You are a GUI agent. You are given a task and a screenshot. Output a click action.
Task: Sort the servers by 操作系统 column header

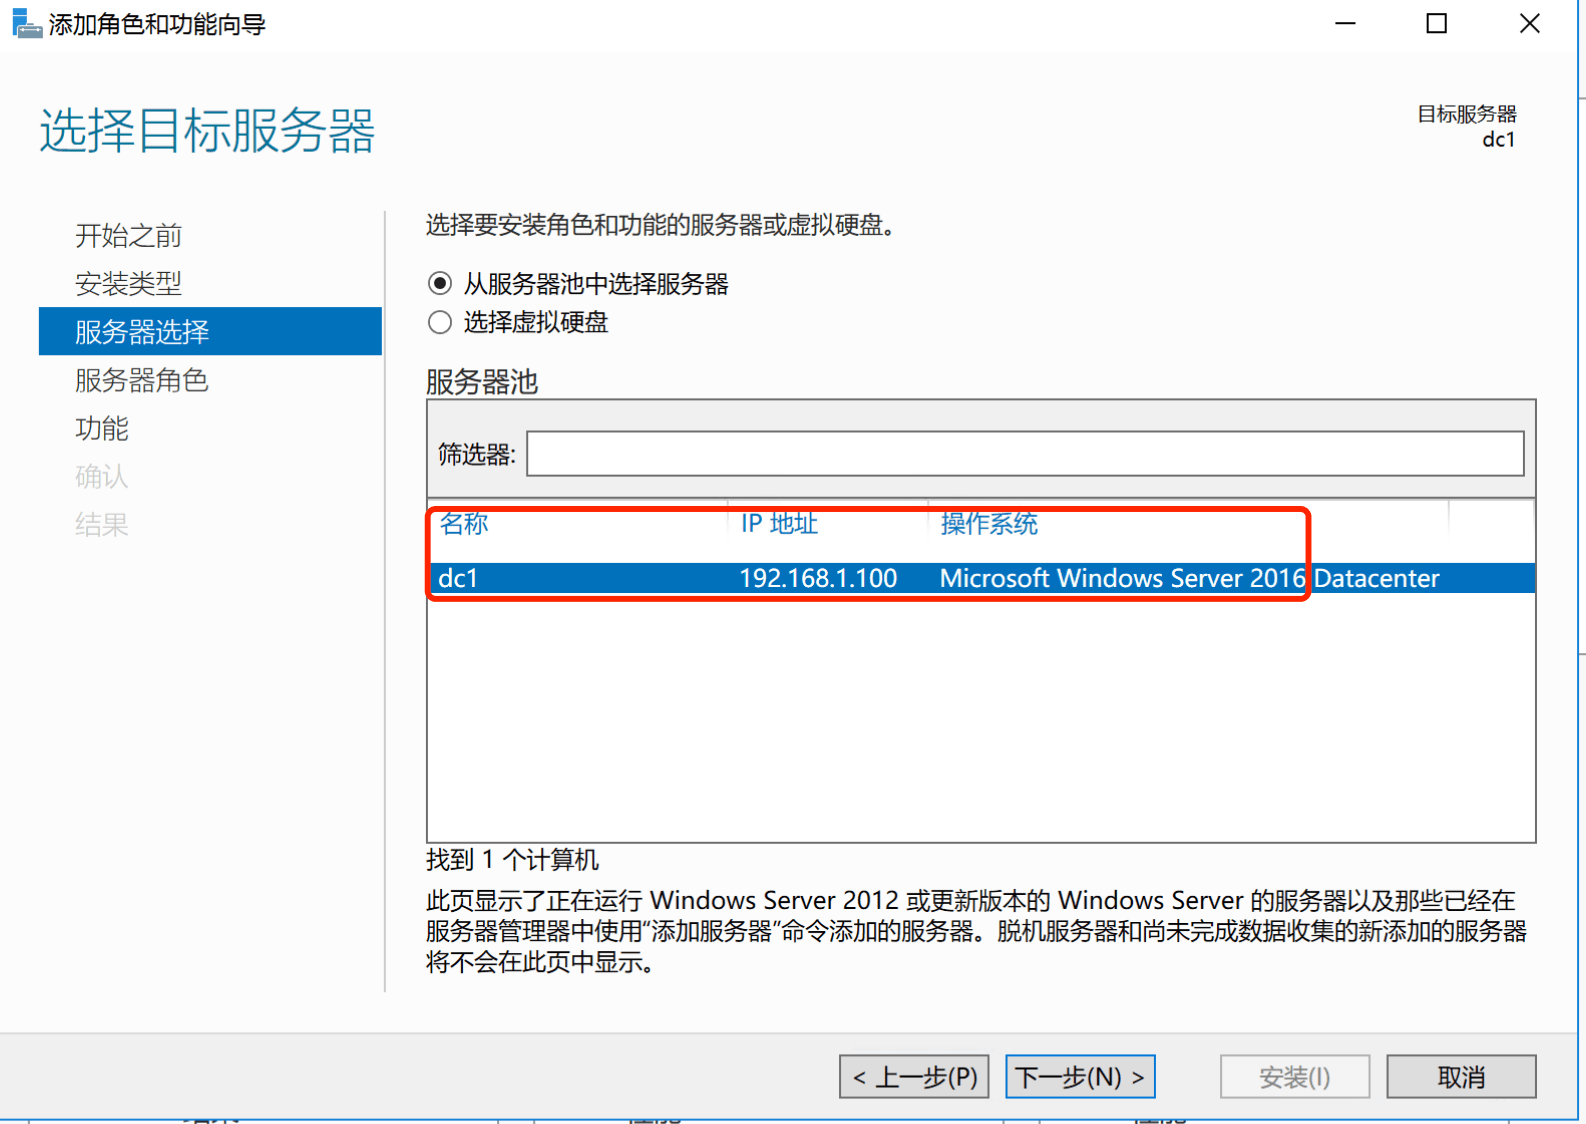[x=989, y=524]
